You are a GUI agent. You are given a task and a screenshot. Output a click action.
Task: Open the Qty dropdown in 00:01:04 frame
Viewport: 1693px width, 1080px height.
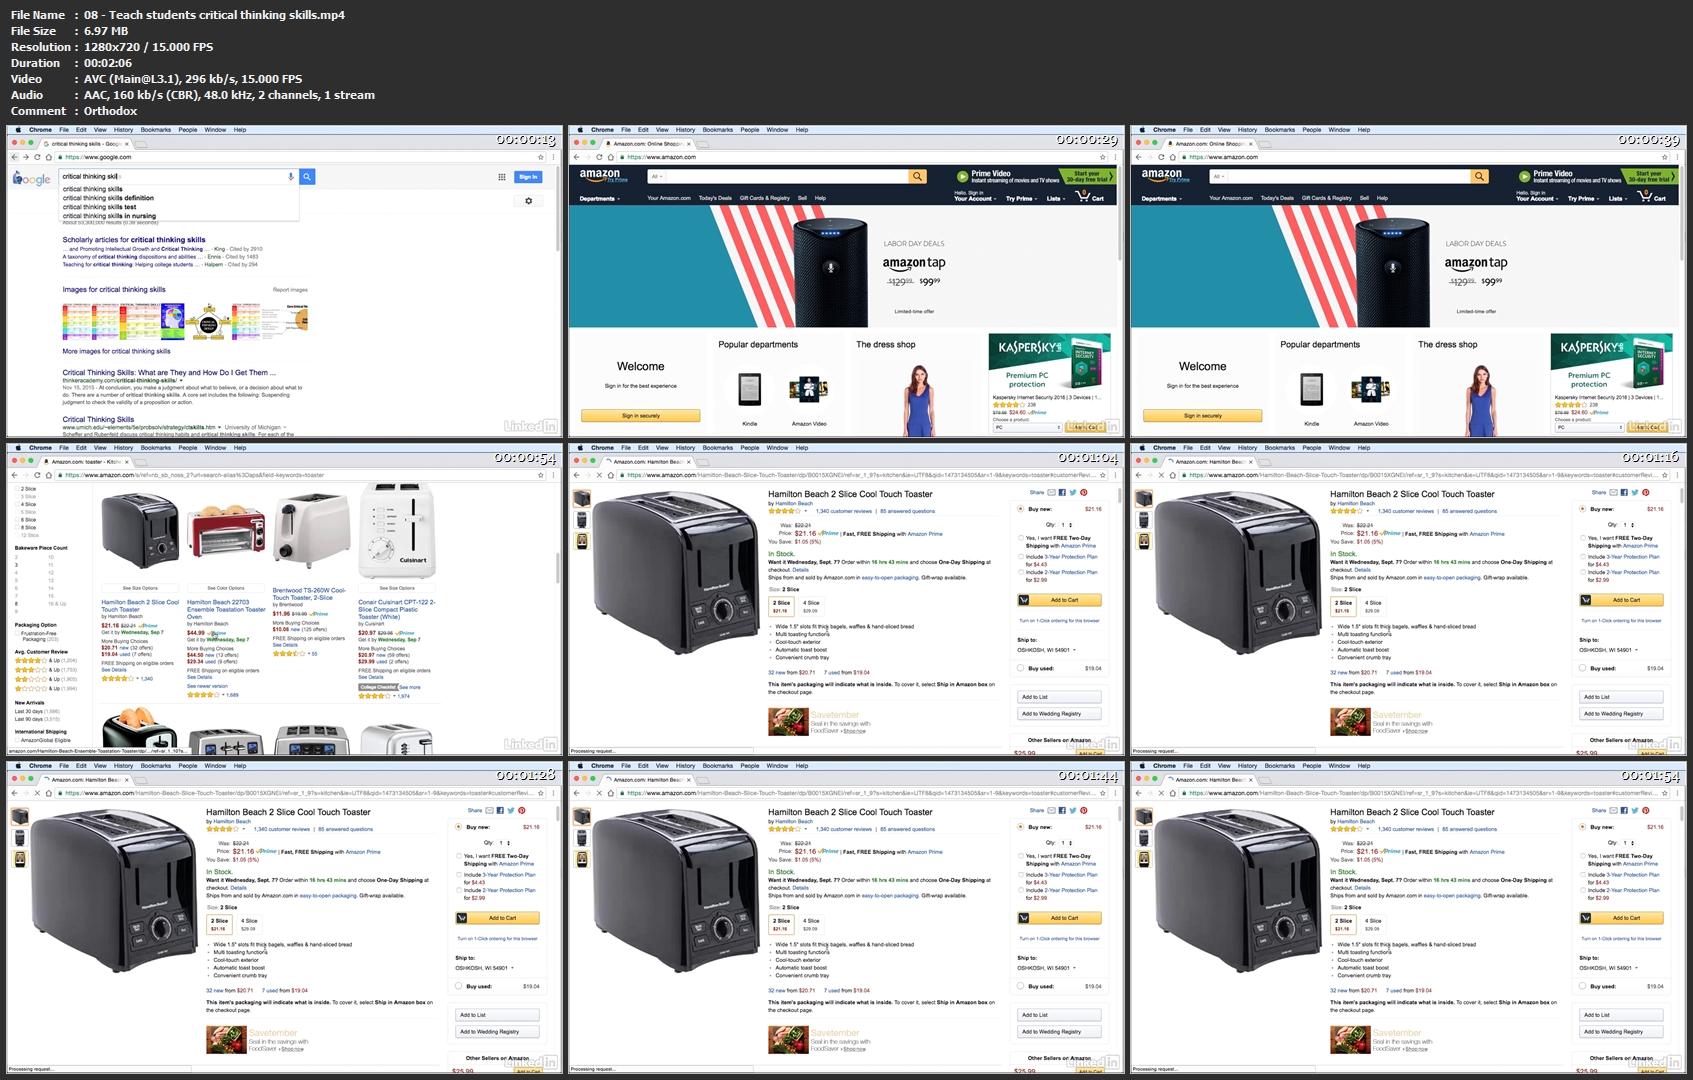(x=1066, y=524)
